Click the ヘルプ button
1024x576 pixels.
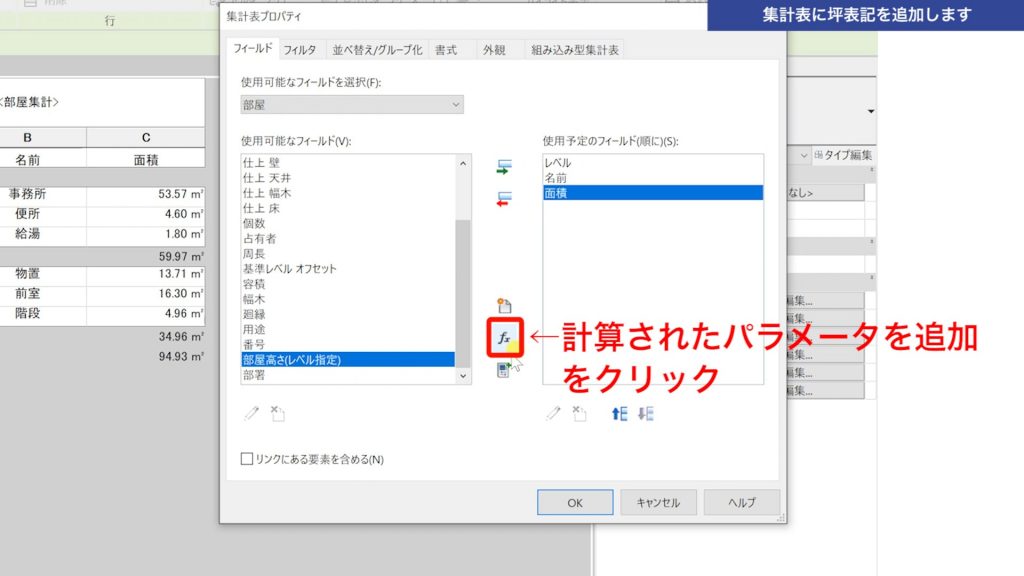(741, 502)
